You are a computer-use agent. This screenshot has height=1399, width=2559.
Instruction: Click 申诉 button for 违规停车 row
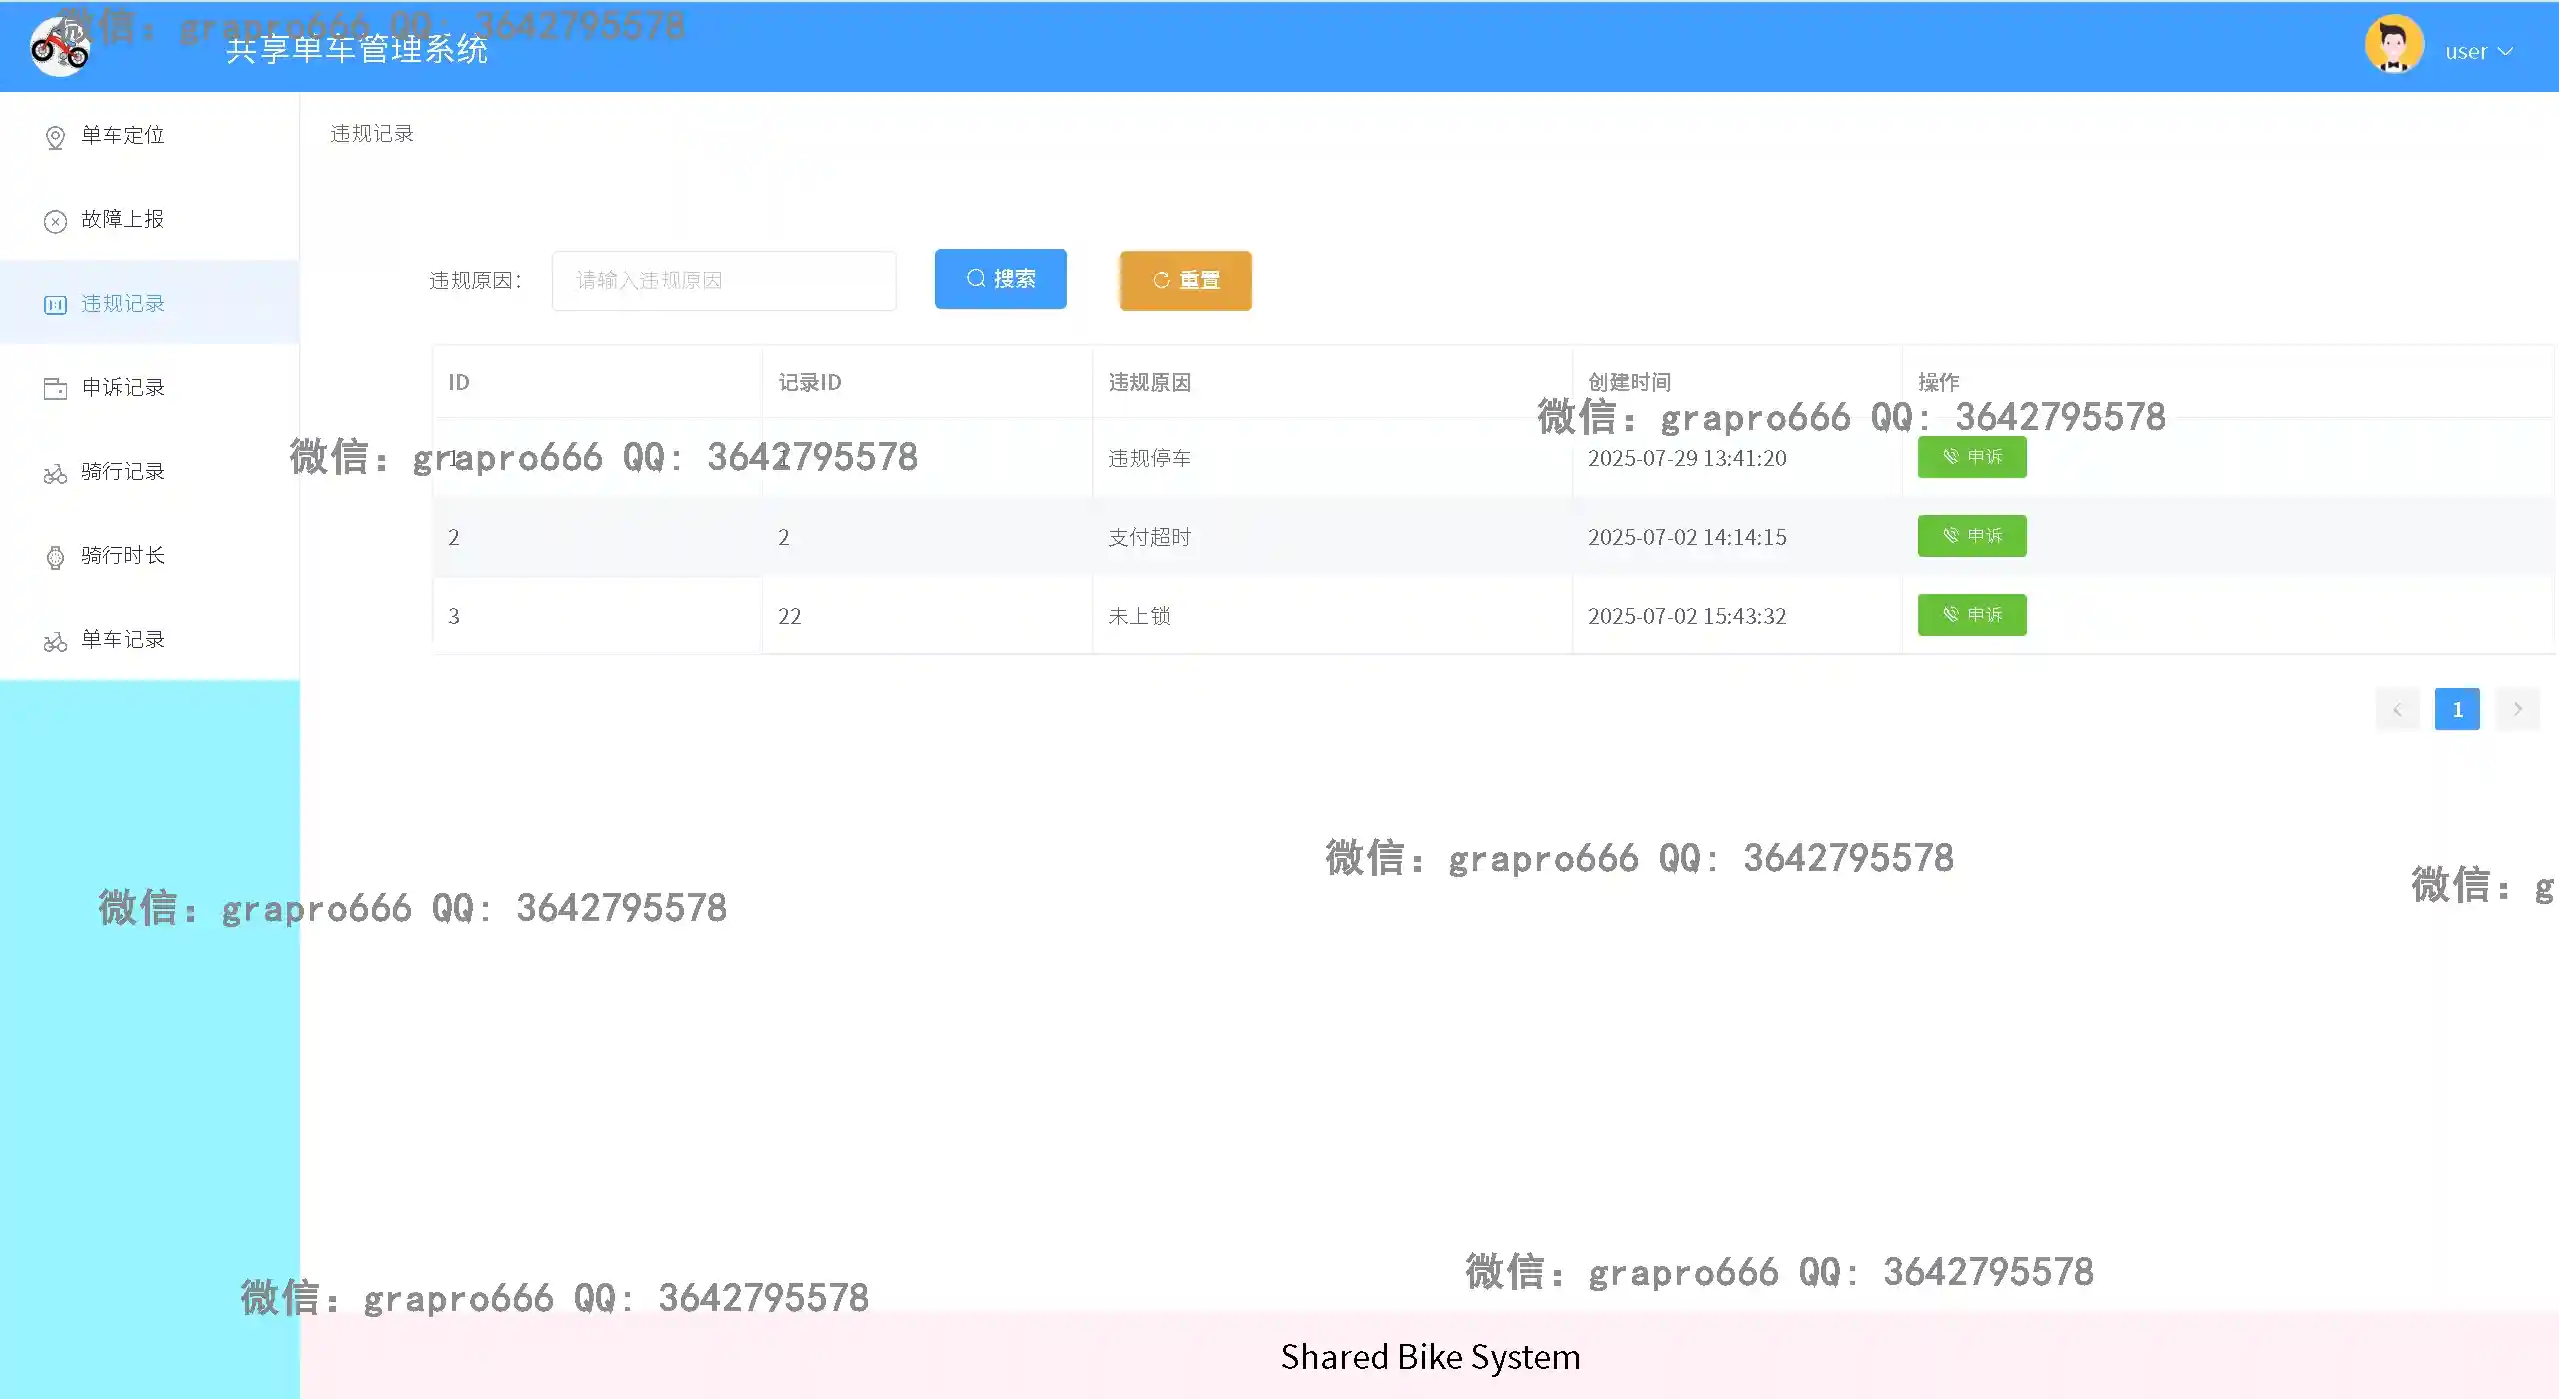tap(1971, 457)
